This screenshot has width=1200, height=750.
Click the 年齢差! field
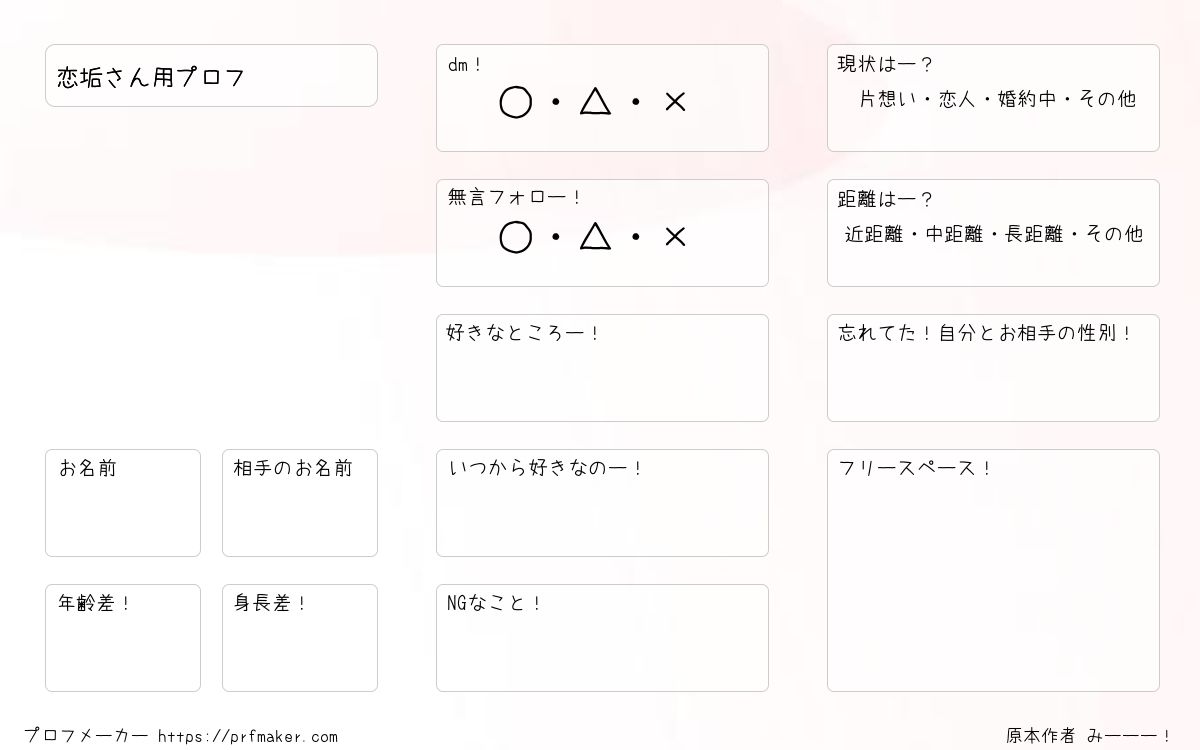123,638
